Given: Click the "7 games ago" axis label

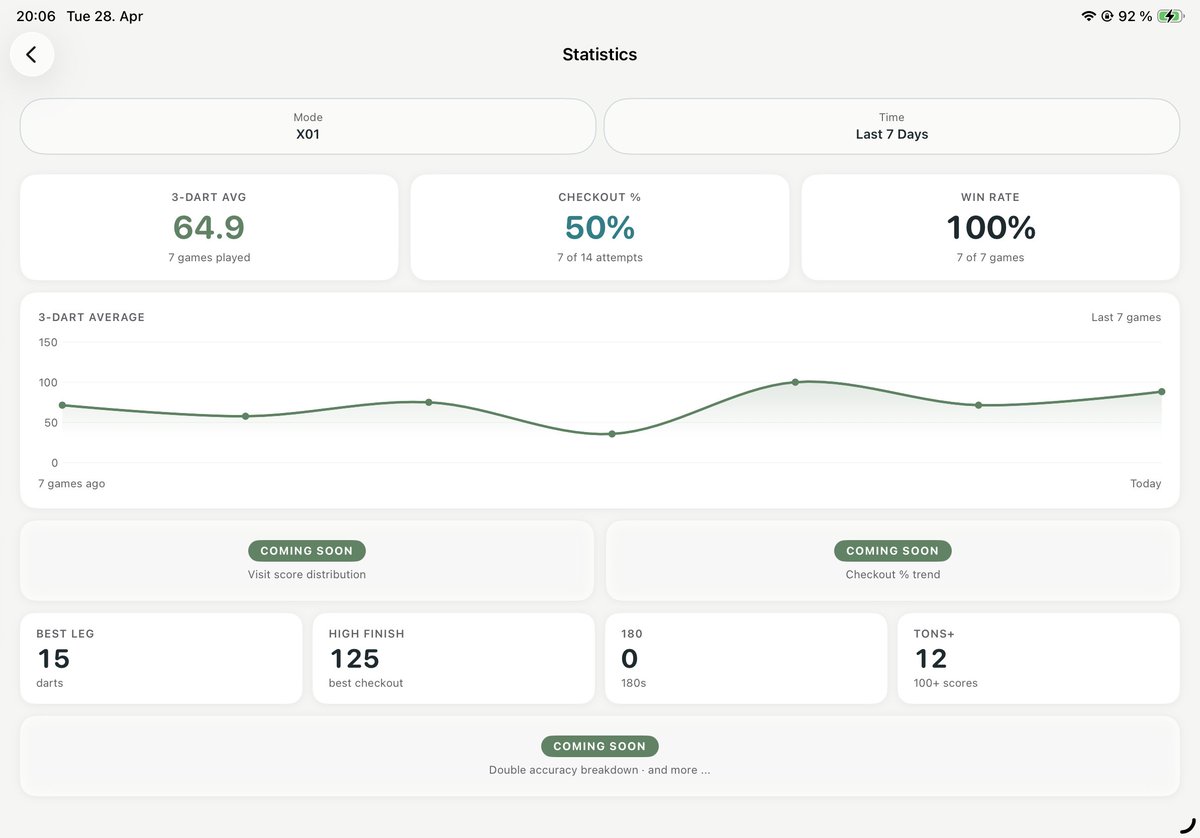Looking at the screenshot, I should 72,483.
